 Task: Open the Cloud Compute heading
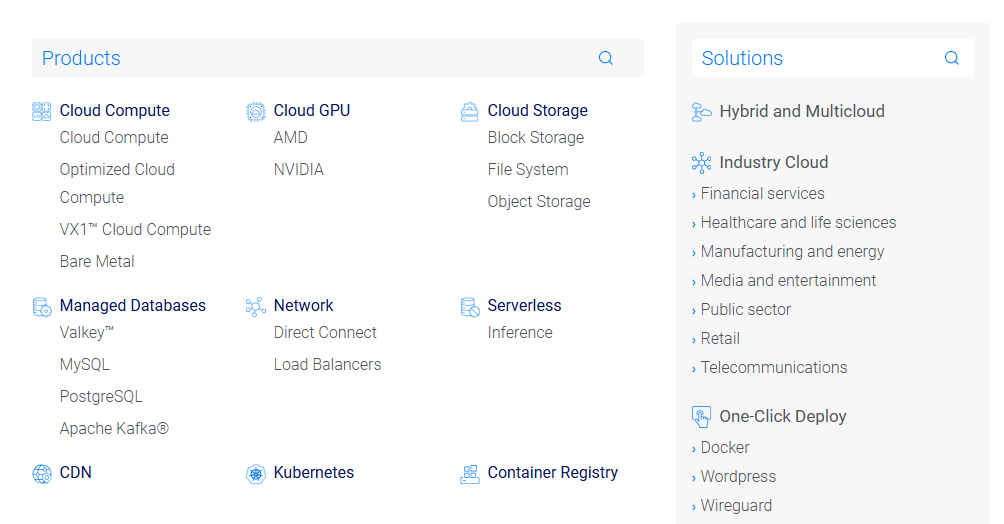coord(115,110)
